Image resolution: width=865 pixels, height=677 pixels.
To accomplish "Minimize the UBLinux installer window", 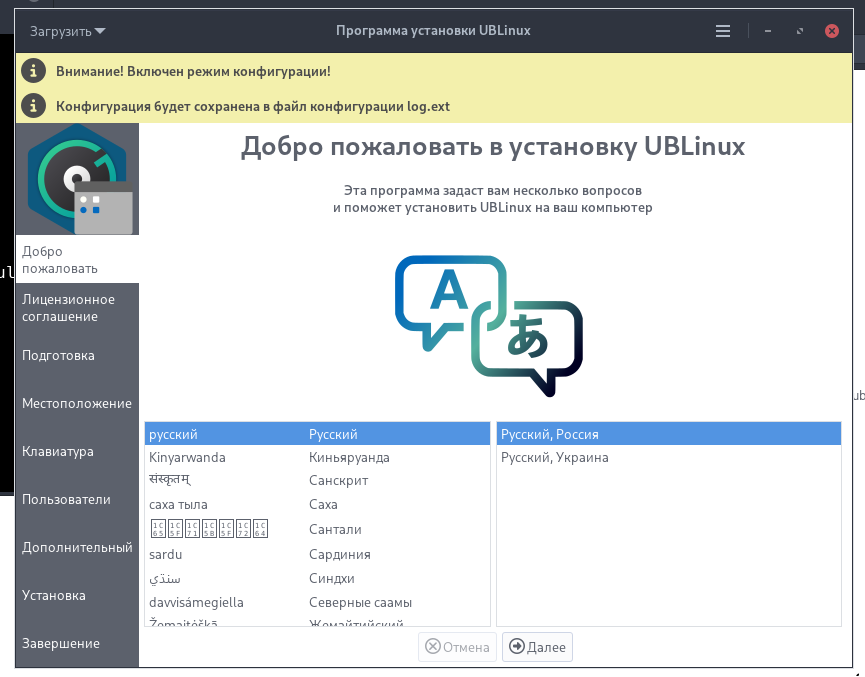I will (767, 31).
